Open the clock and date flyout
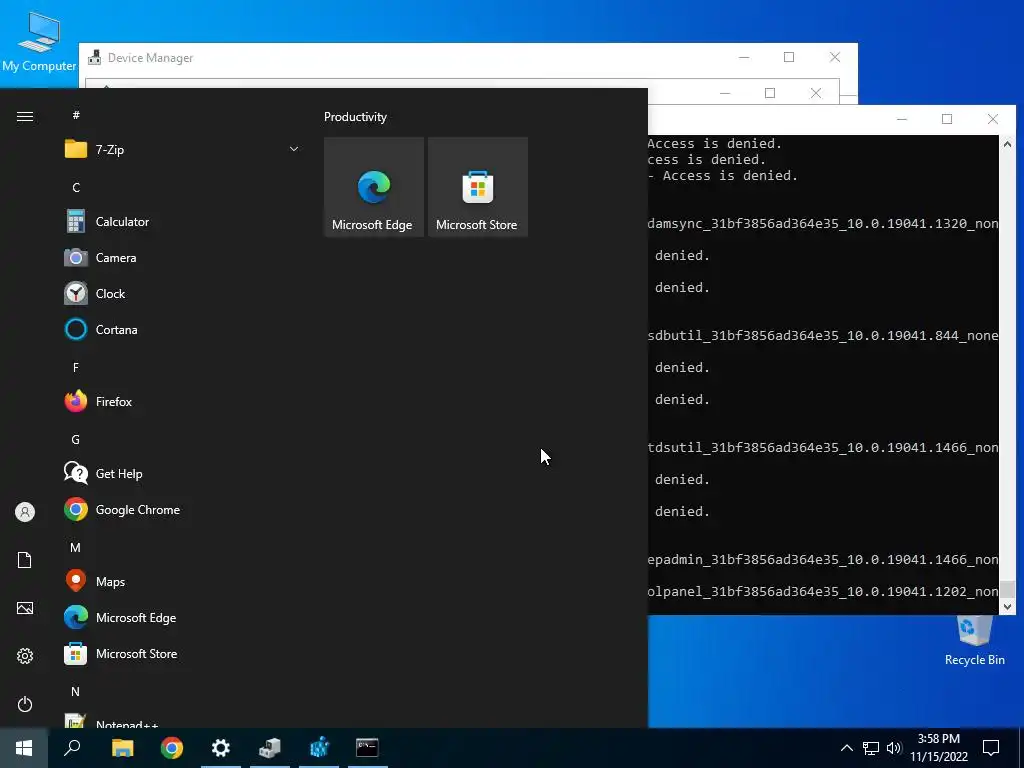This screenshot has width=1024, height=768. (x=939, y=748)
